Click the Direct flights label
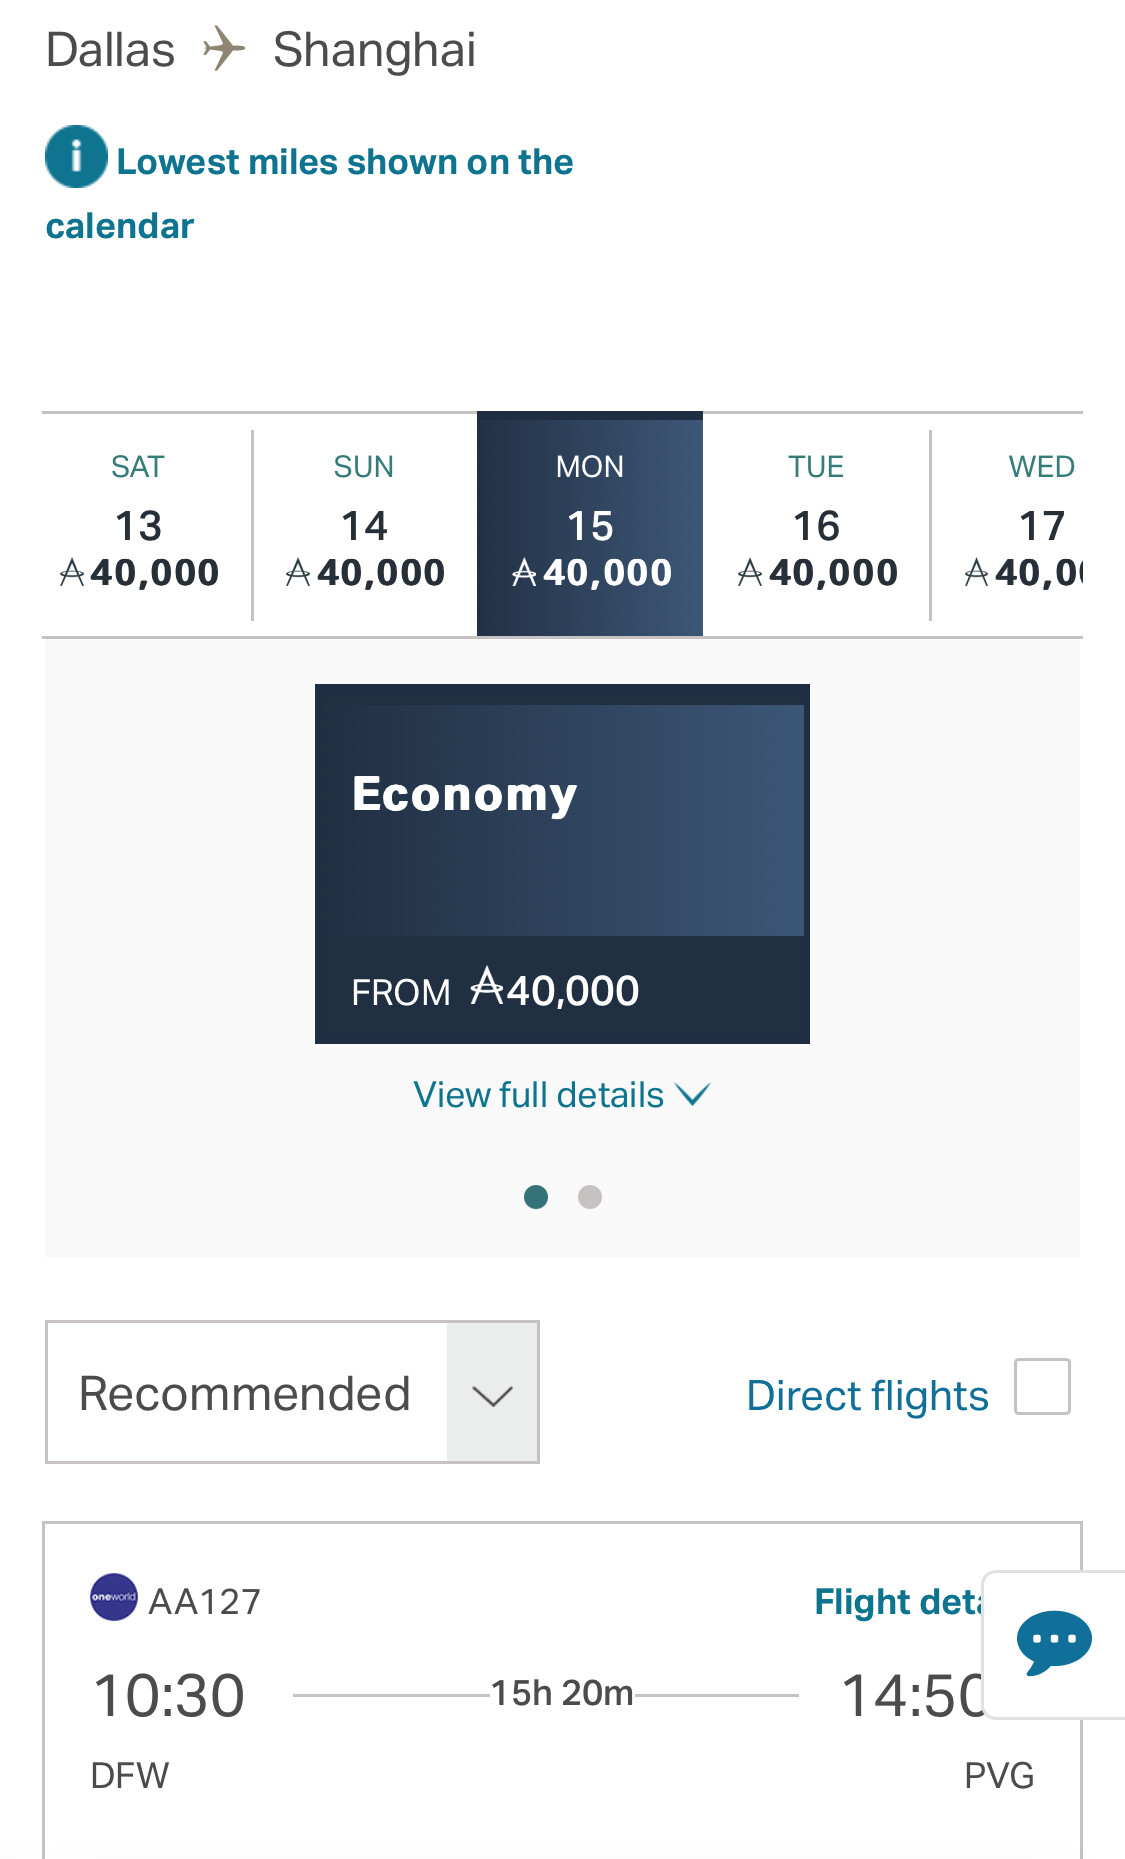1125x1859 pixels. coord(867,1396)
